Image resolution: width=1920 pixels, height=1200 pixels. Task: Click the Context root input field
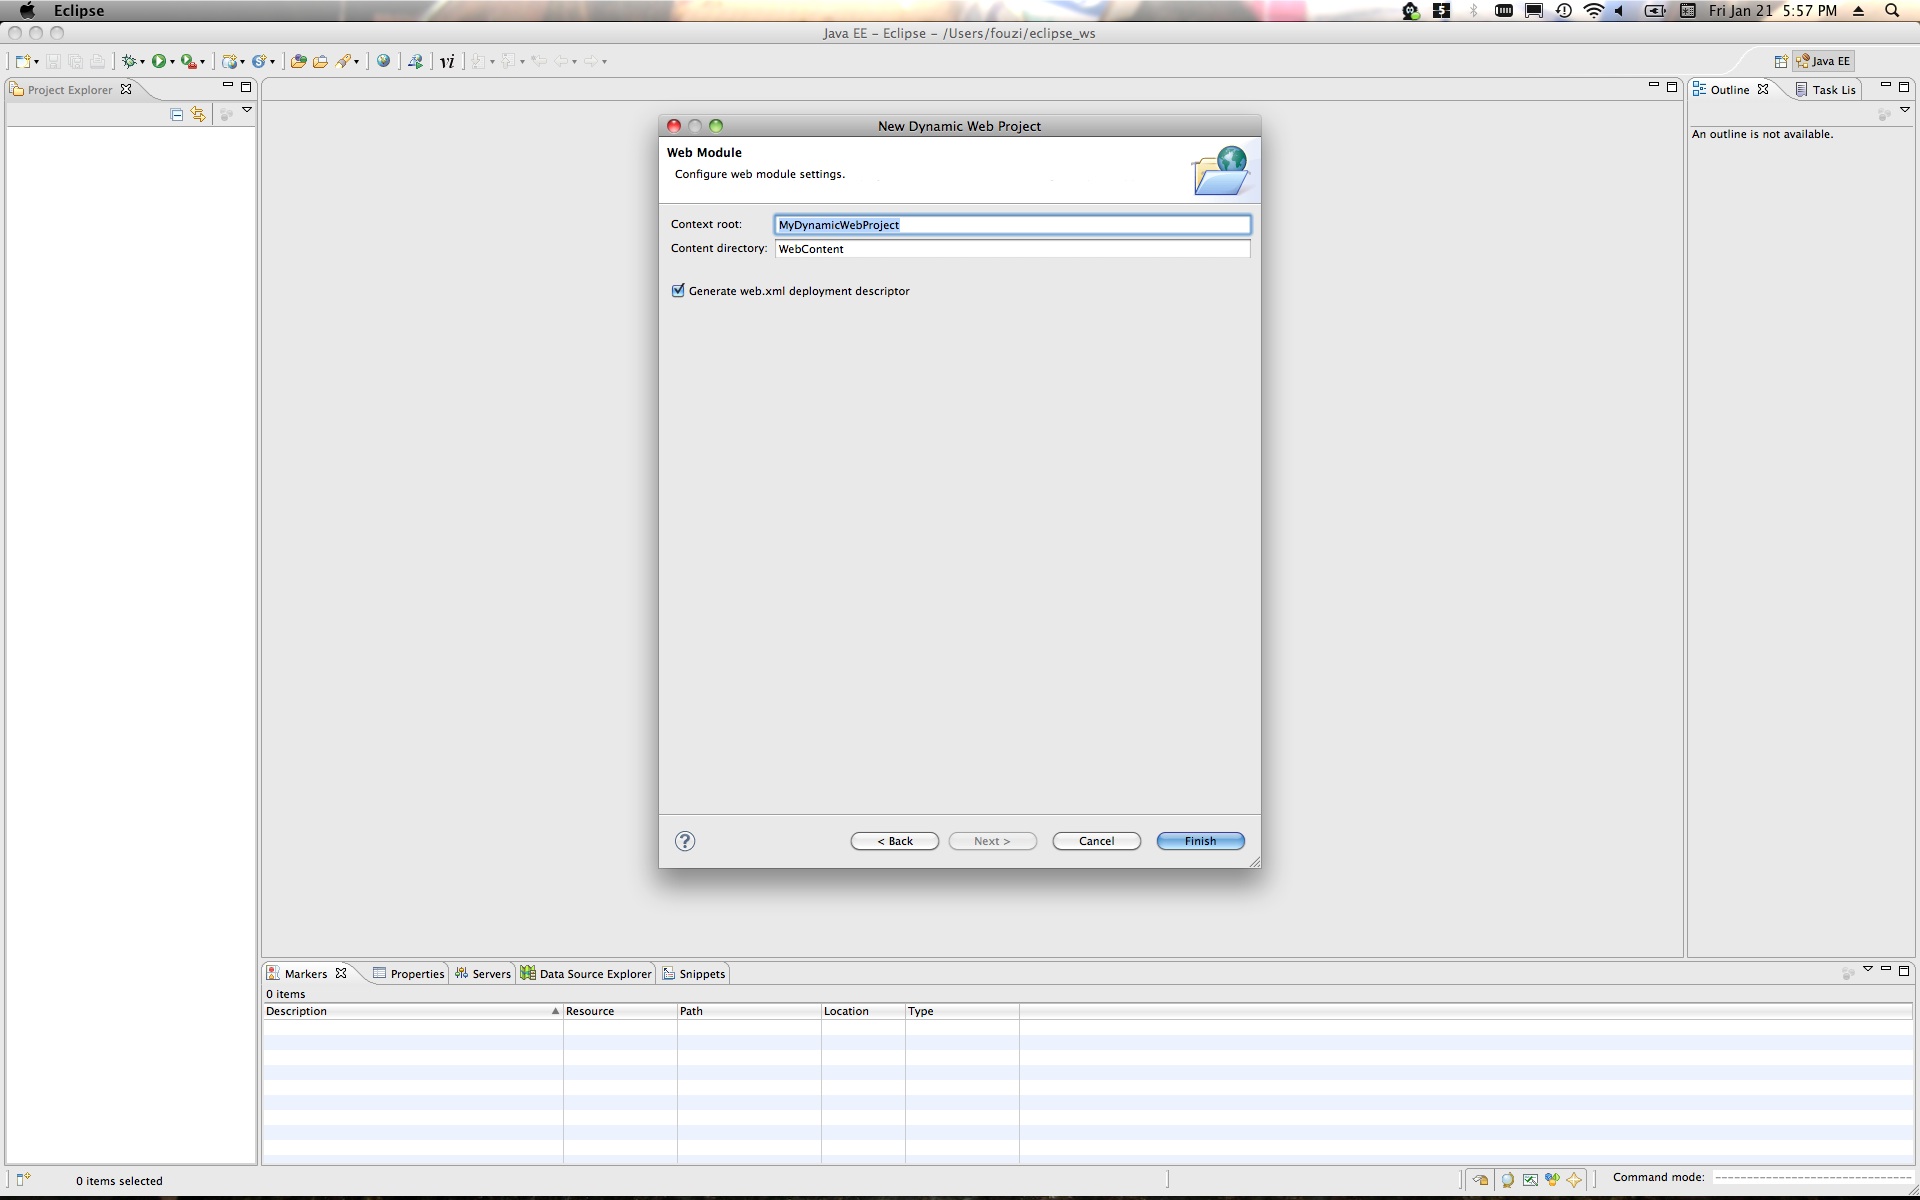click(x=1012, y=225)
